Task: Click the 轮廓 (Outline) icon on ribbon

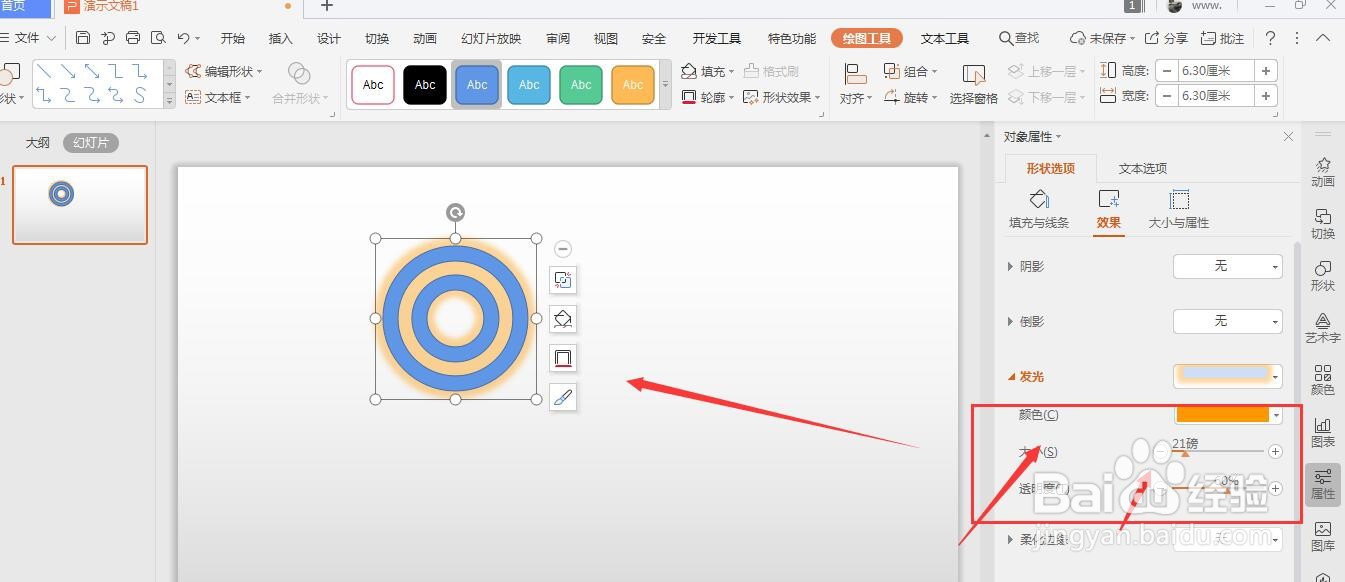Action: [689, 97]
